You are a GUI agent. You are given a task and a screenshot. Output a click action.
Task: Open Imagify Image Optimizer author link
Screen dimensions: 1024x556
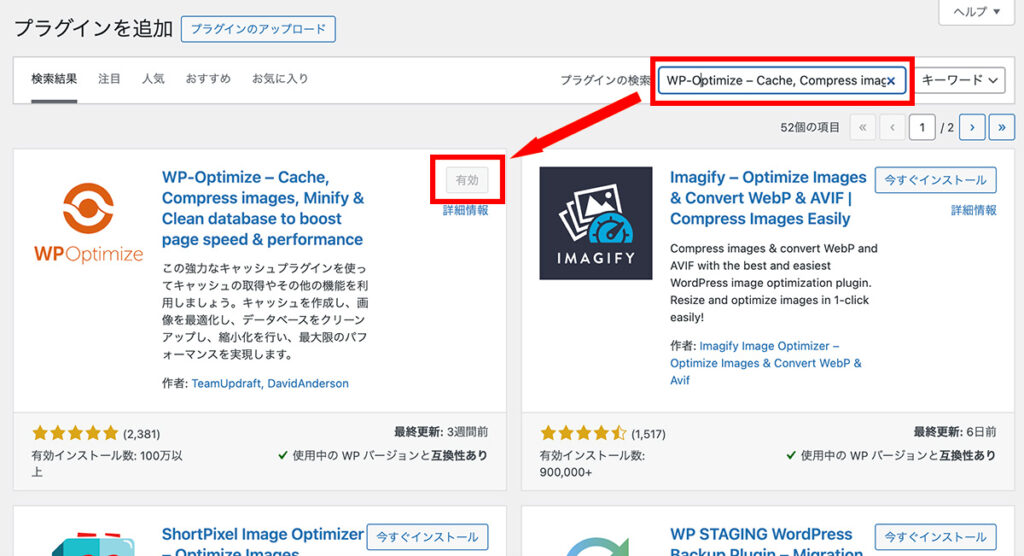tap(765, 363)
